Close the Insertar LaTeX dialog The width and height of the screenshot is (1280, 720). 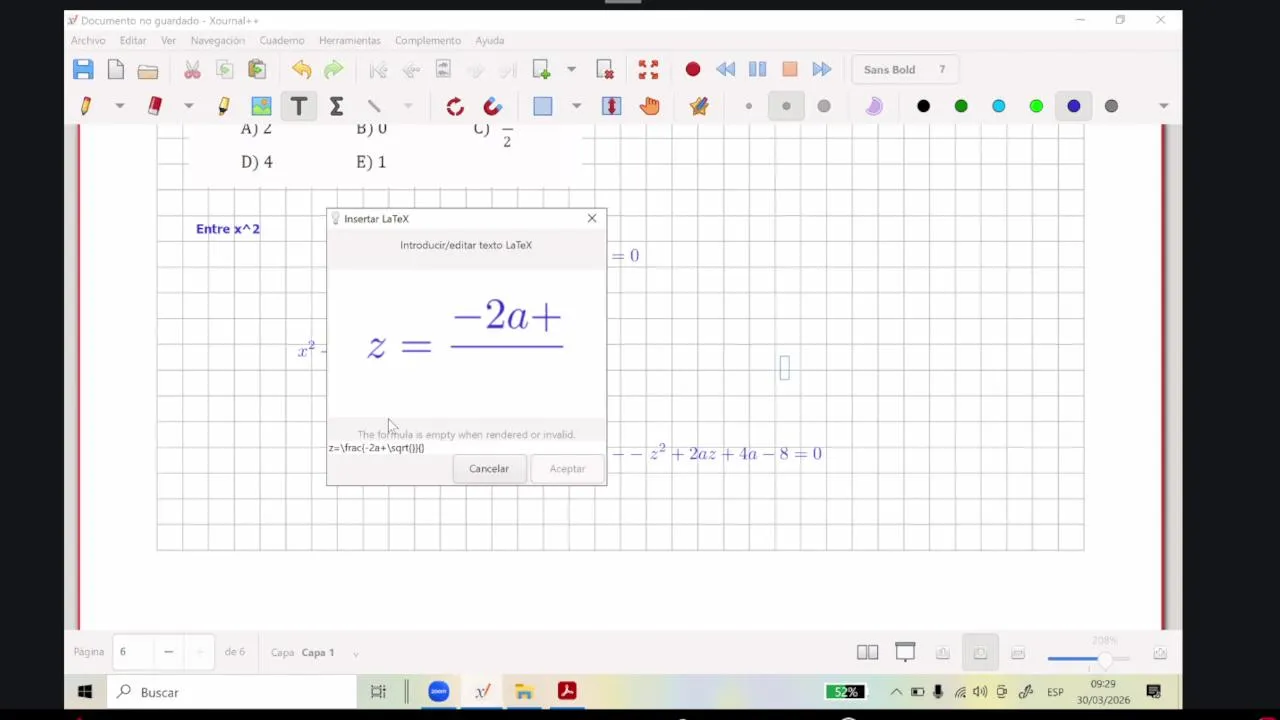pyautogui.click(x=592, y=218)
